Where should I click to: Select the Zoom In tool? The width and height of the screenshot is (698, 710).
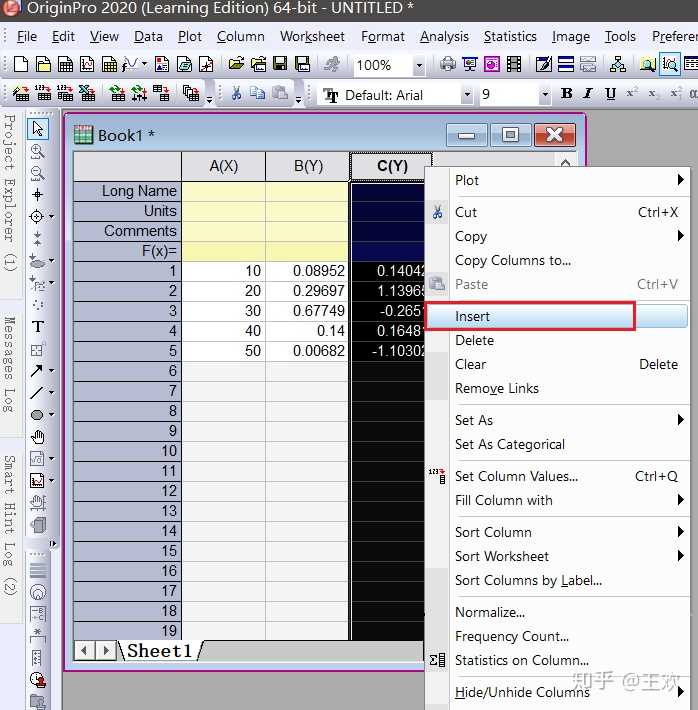(37, 151)
